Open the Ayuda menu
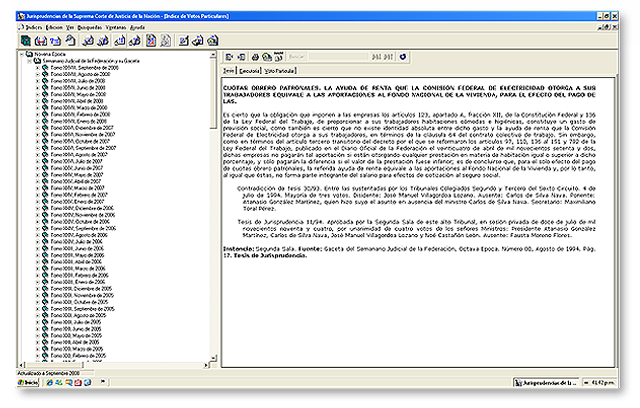The image size is (640, 408). (138, 27)
